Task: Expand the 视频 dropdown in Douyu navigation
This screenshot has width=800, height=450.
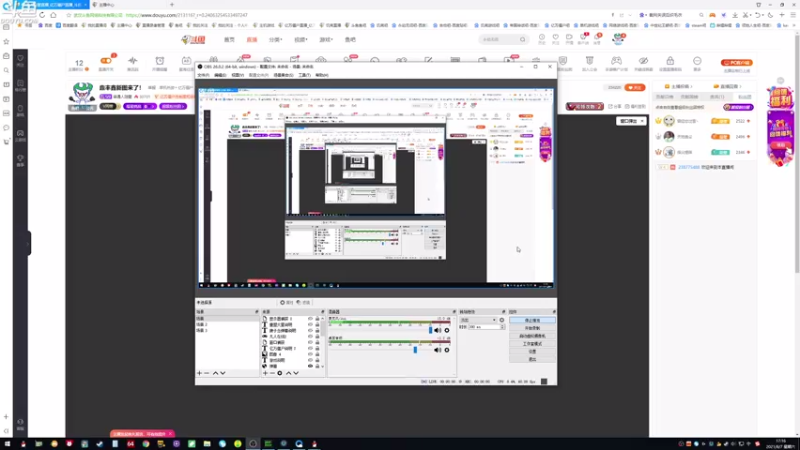Action: tap(301, 39)
